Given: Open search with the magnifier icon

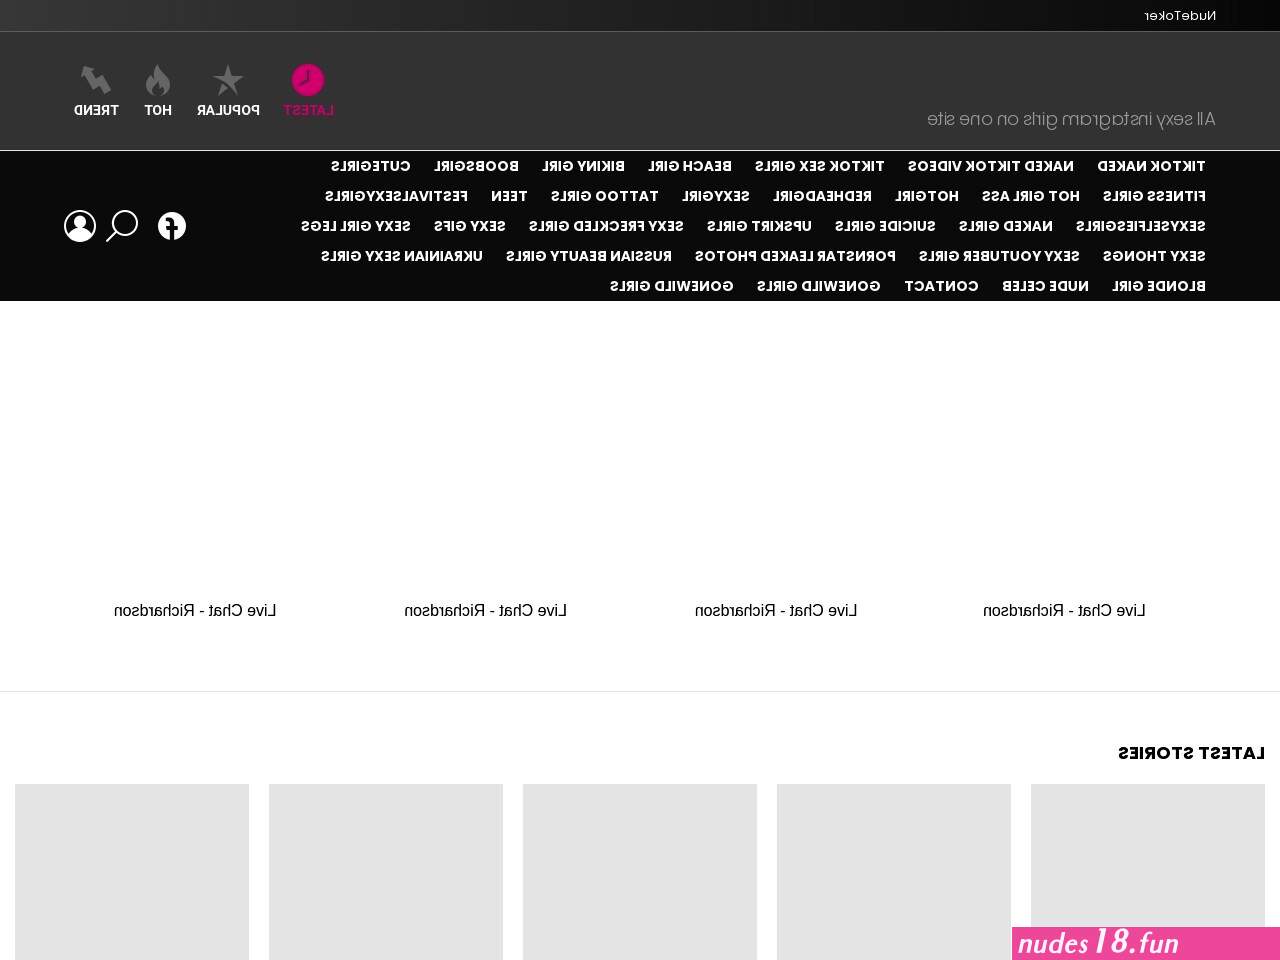Looking at the screenshot, I should (122, 226).
